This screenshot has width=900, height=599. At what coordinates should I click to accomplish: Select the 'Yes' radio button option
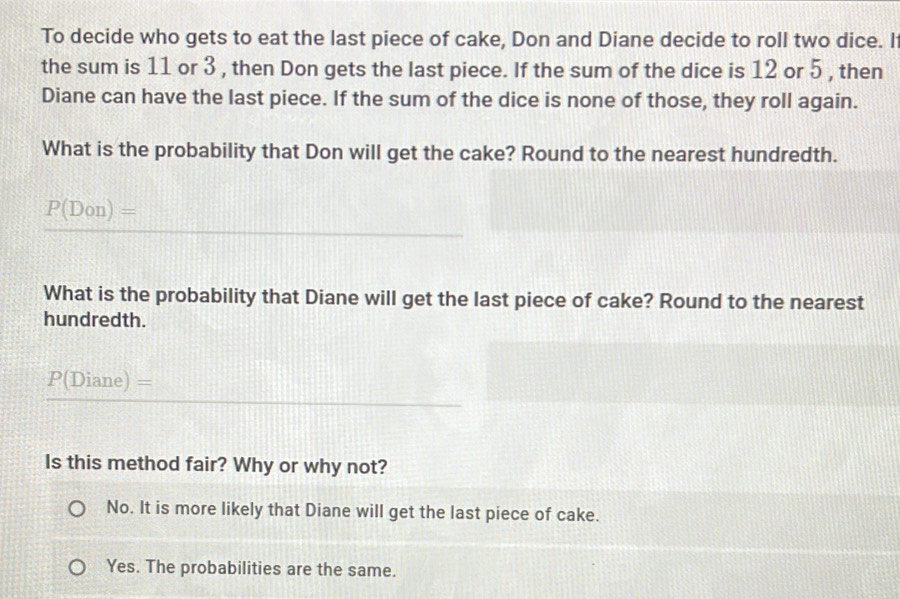tap(79, 570)
